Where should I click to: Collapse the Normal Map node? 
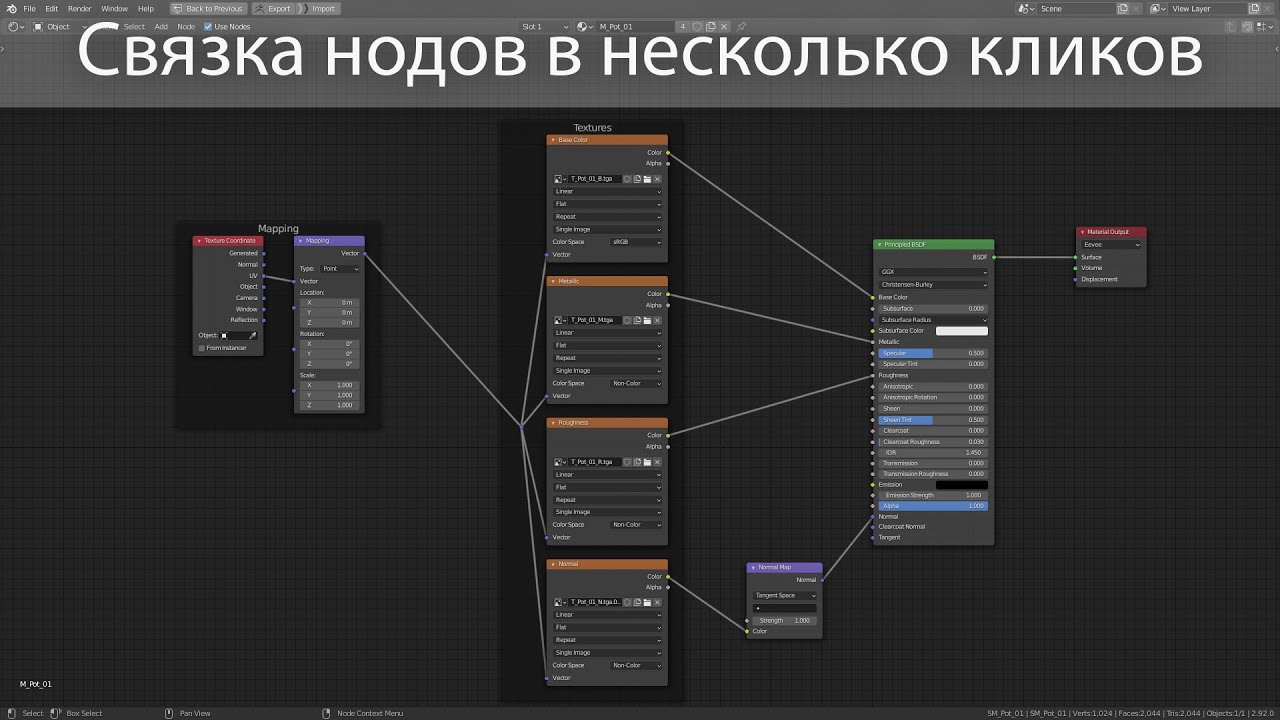[752, 567]
